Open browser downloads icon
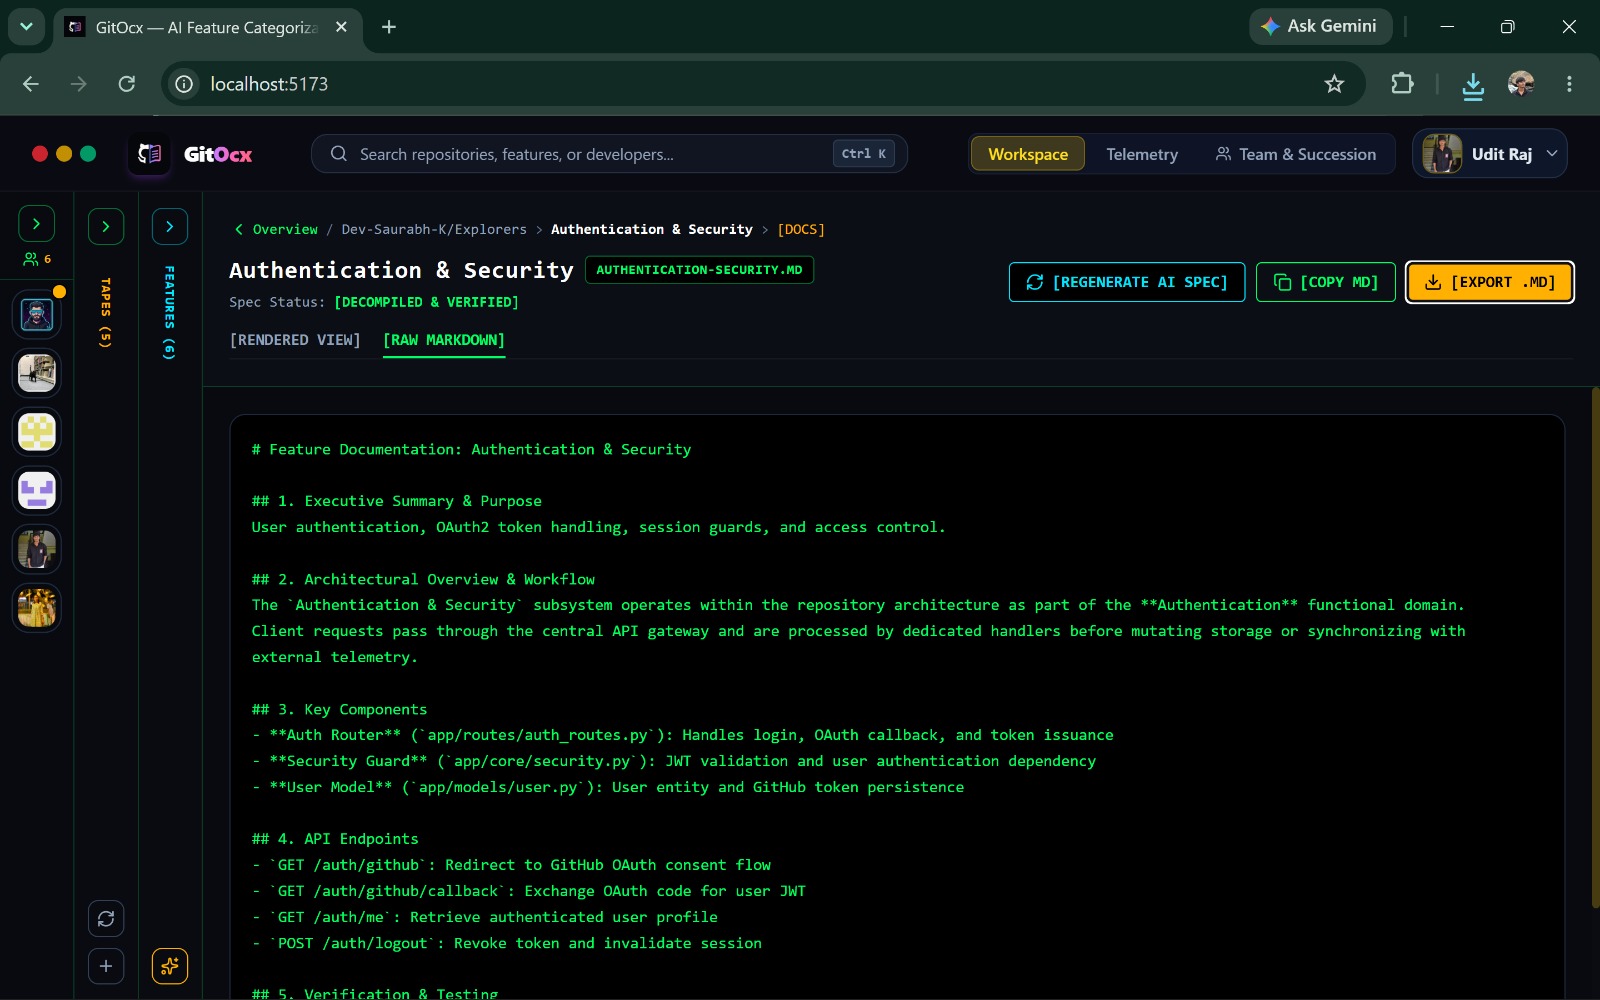 tap(1473, 85)
